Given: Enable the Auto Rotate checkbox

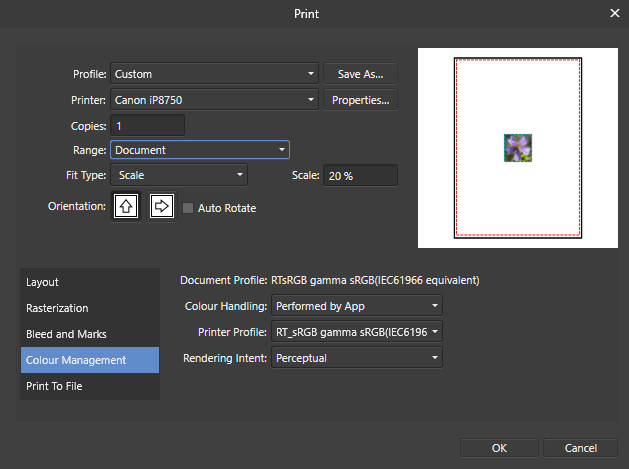Looking at the screenshot, I should pos(188,208).
